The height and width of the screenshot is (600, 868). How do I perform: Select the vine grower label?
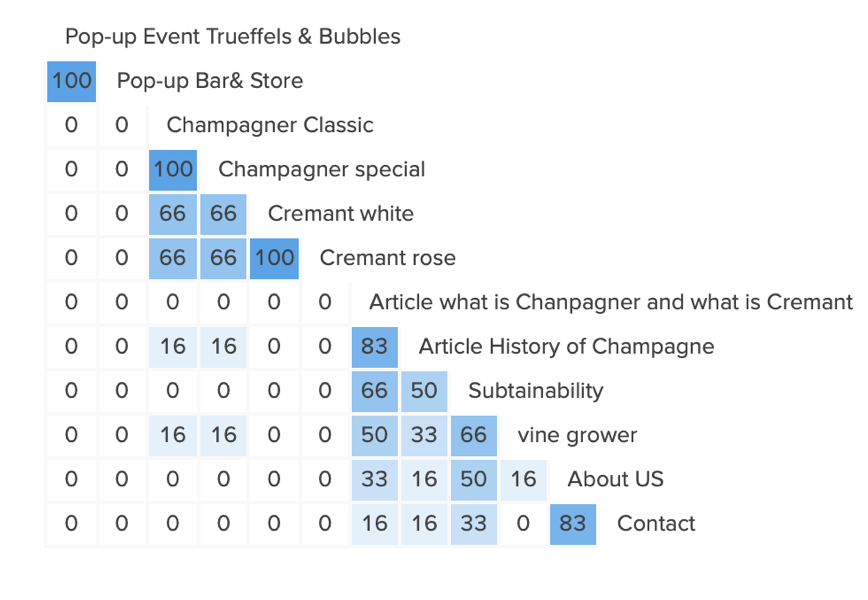(577, 435)
